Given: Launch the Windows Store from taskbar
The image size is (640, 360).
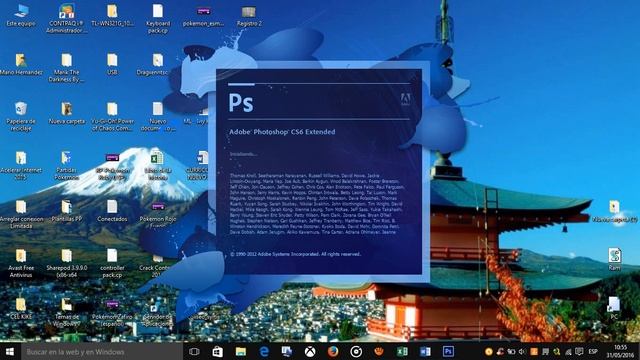Looking at the screenshot, I should tap(217, 351).
